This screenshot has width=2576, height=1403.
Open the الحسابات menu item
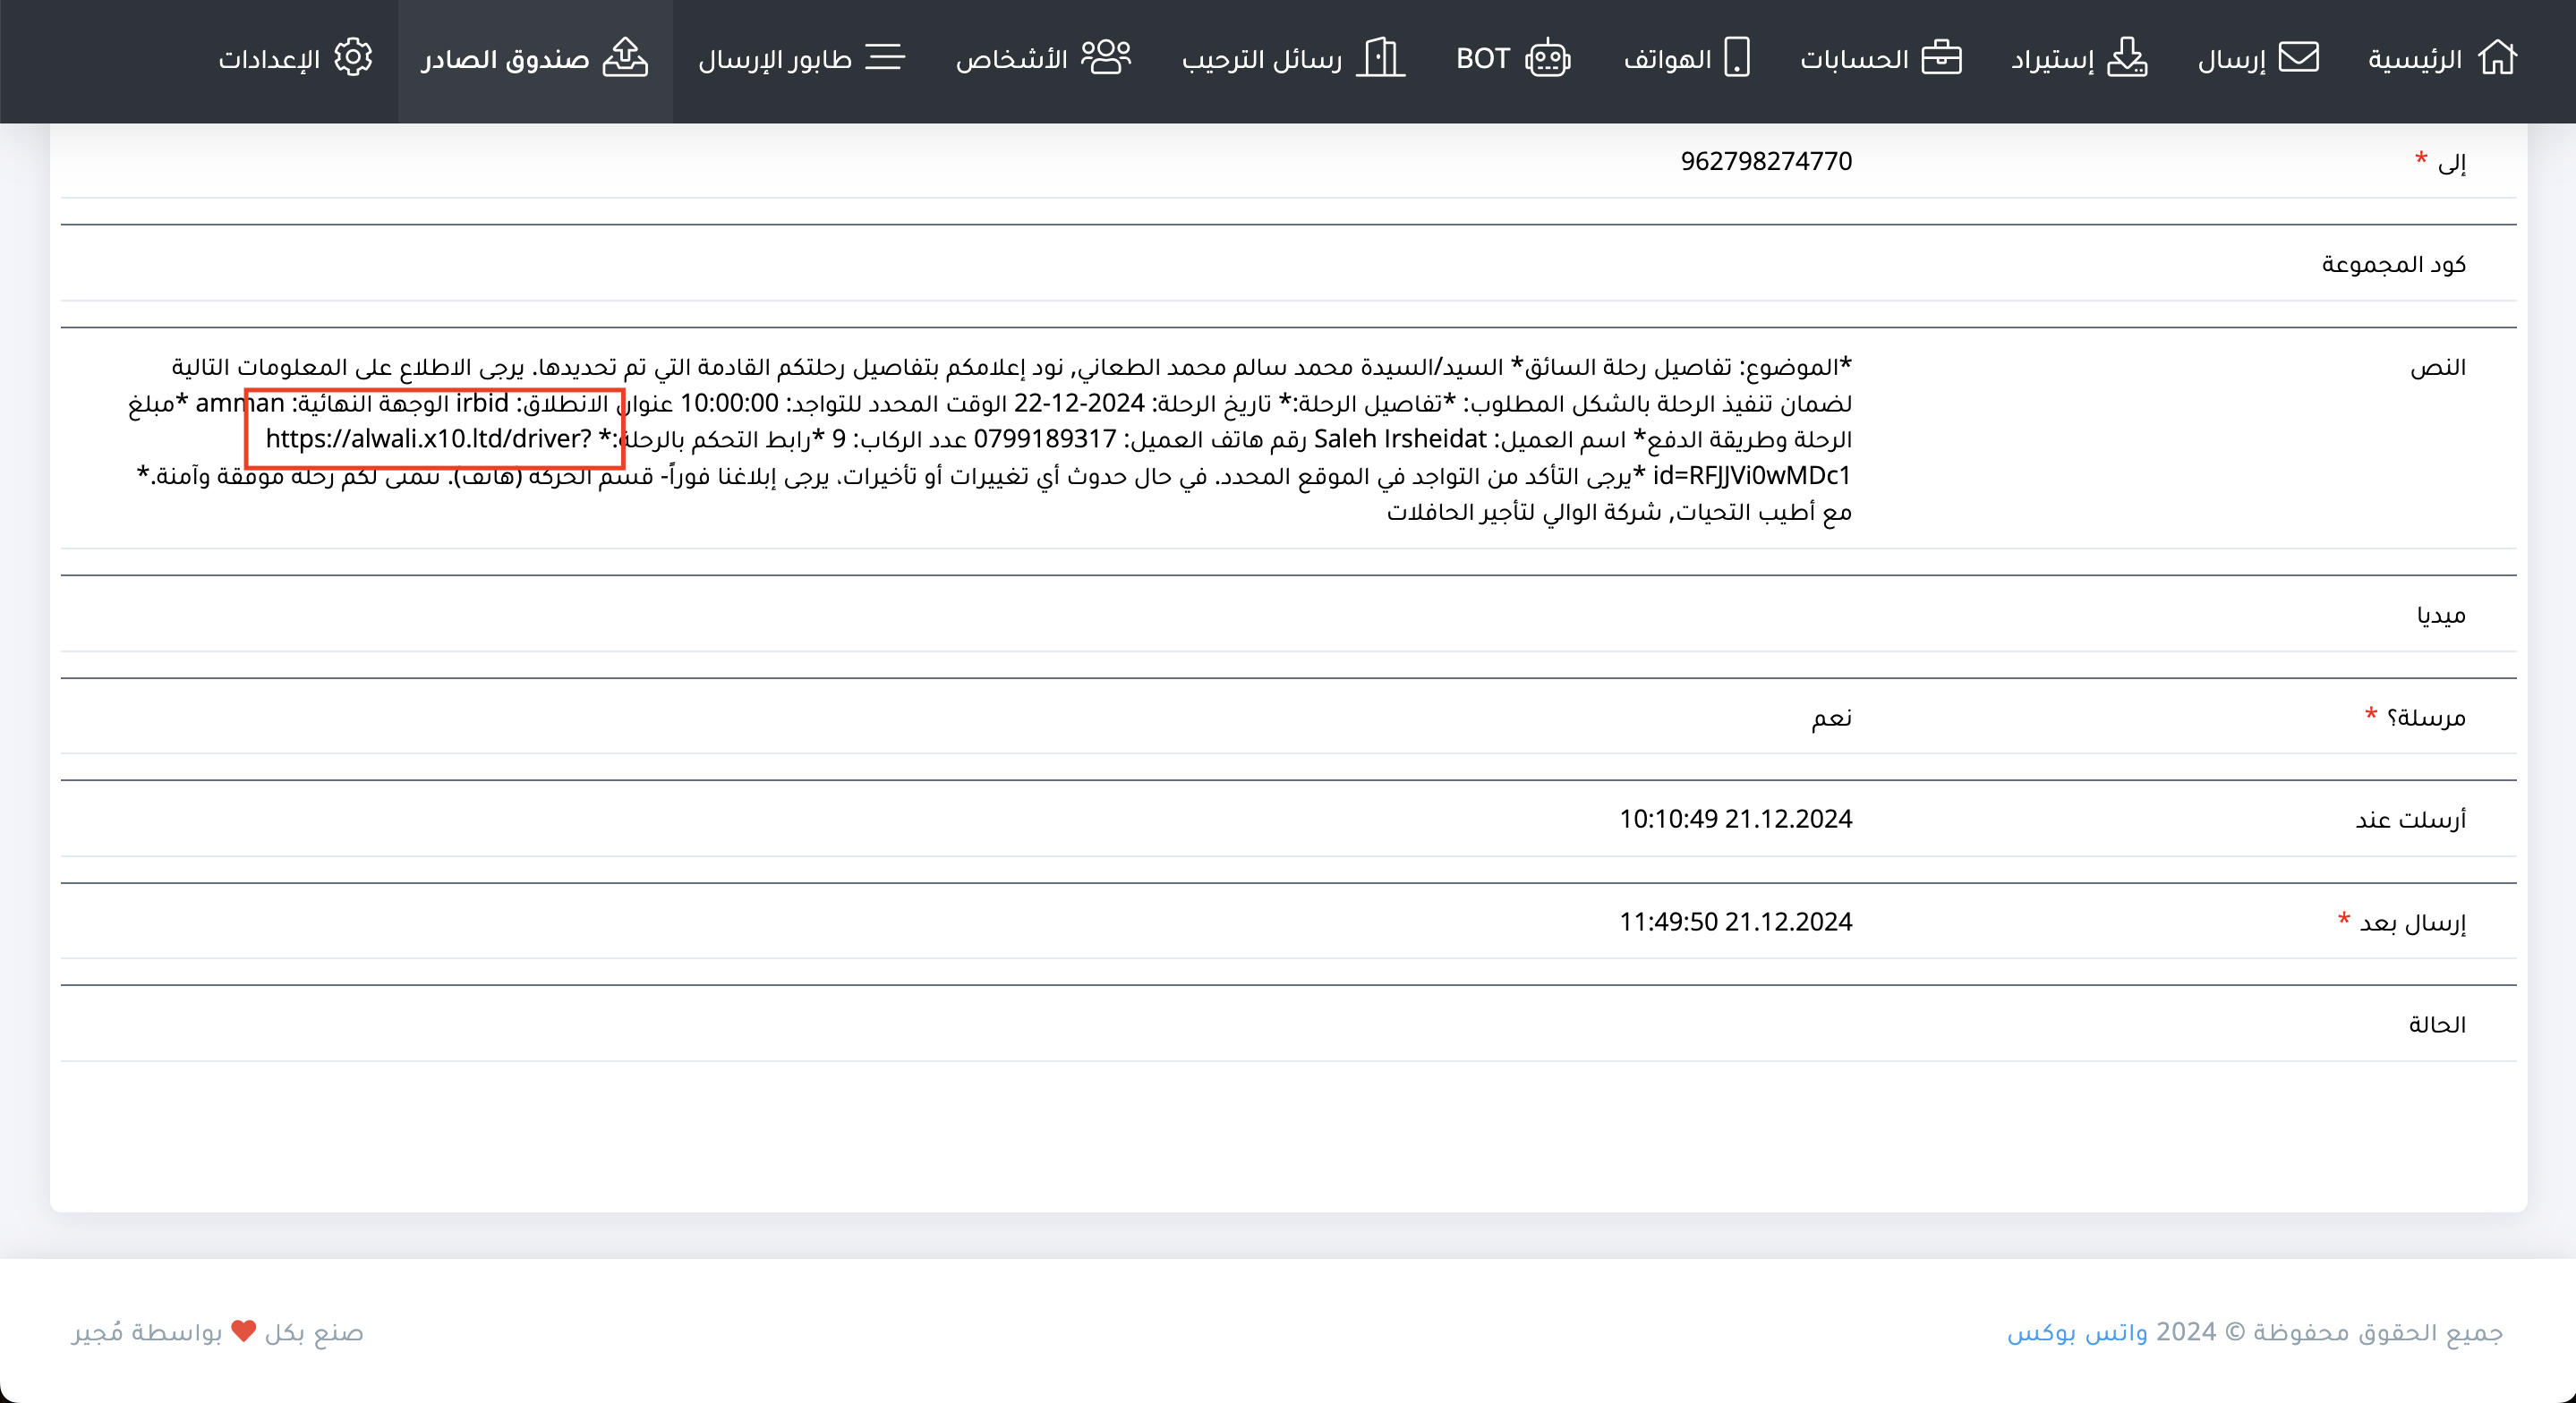1854,60
